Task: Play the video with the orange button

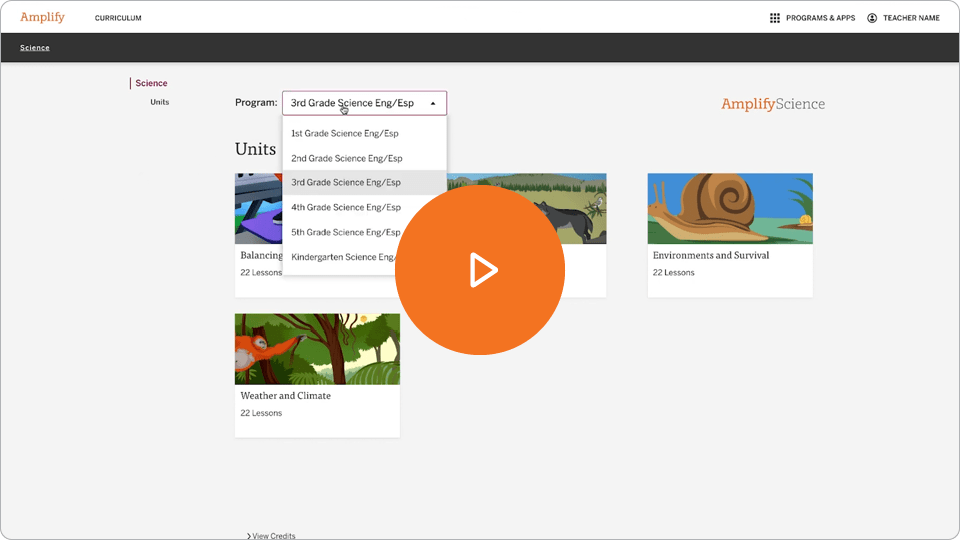Action: [x=480, y=270]
